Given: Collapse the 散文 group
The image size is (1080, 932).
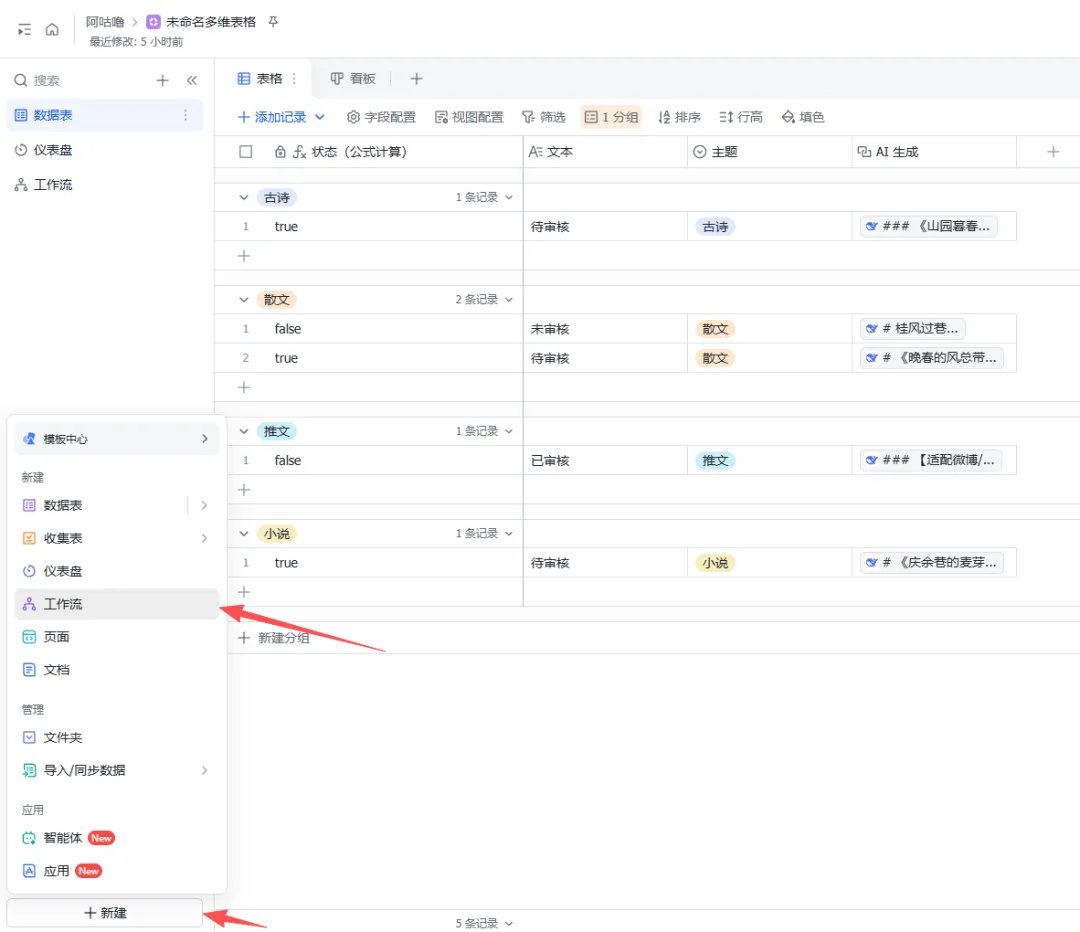Looking at the screenshot, I should pos(243,300).
